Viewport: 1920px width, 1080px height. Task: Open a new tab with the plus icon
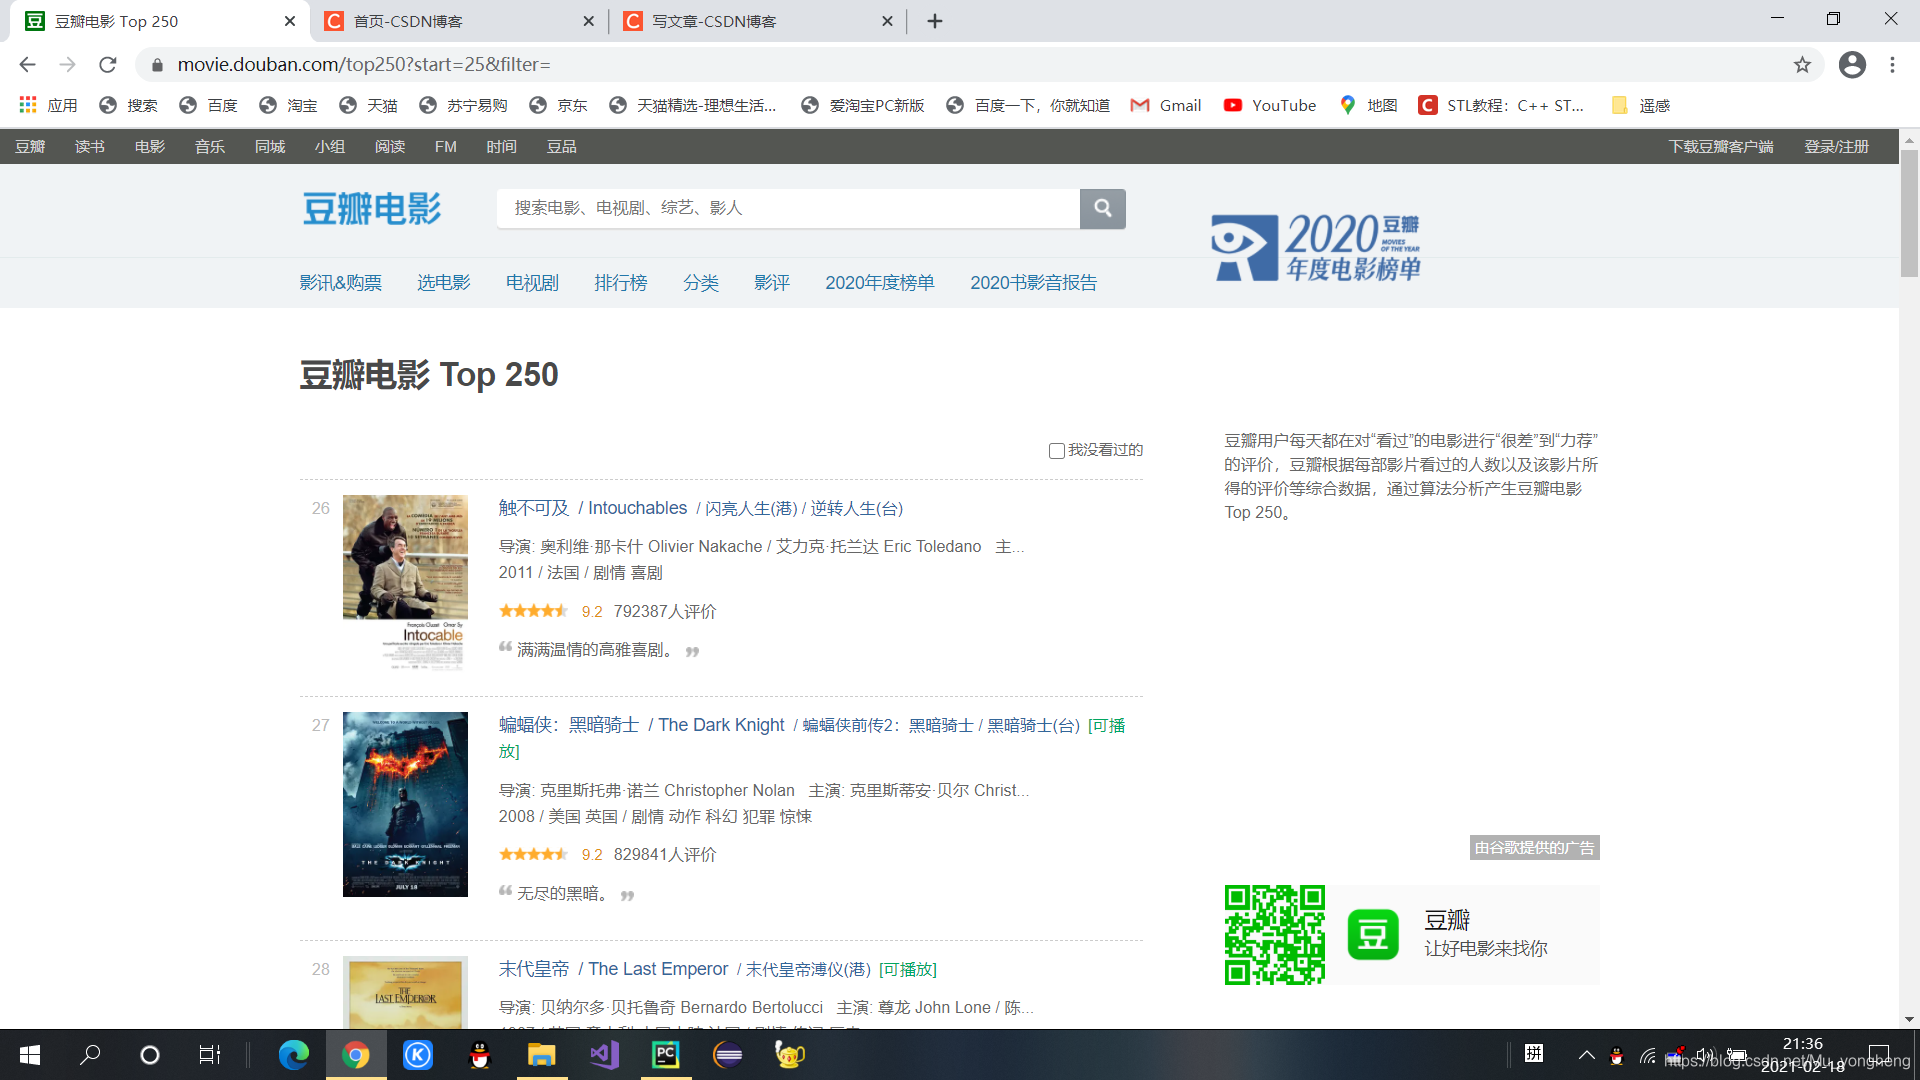click(x=935, y=21)
